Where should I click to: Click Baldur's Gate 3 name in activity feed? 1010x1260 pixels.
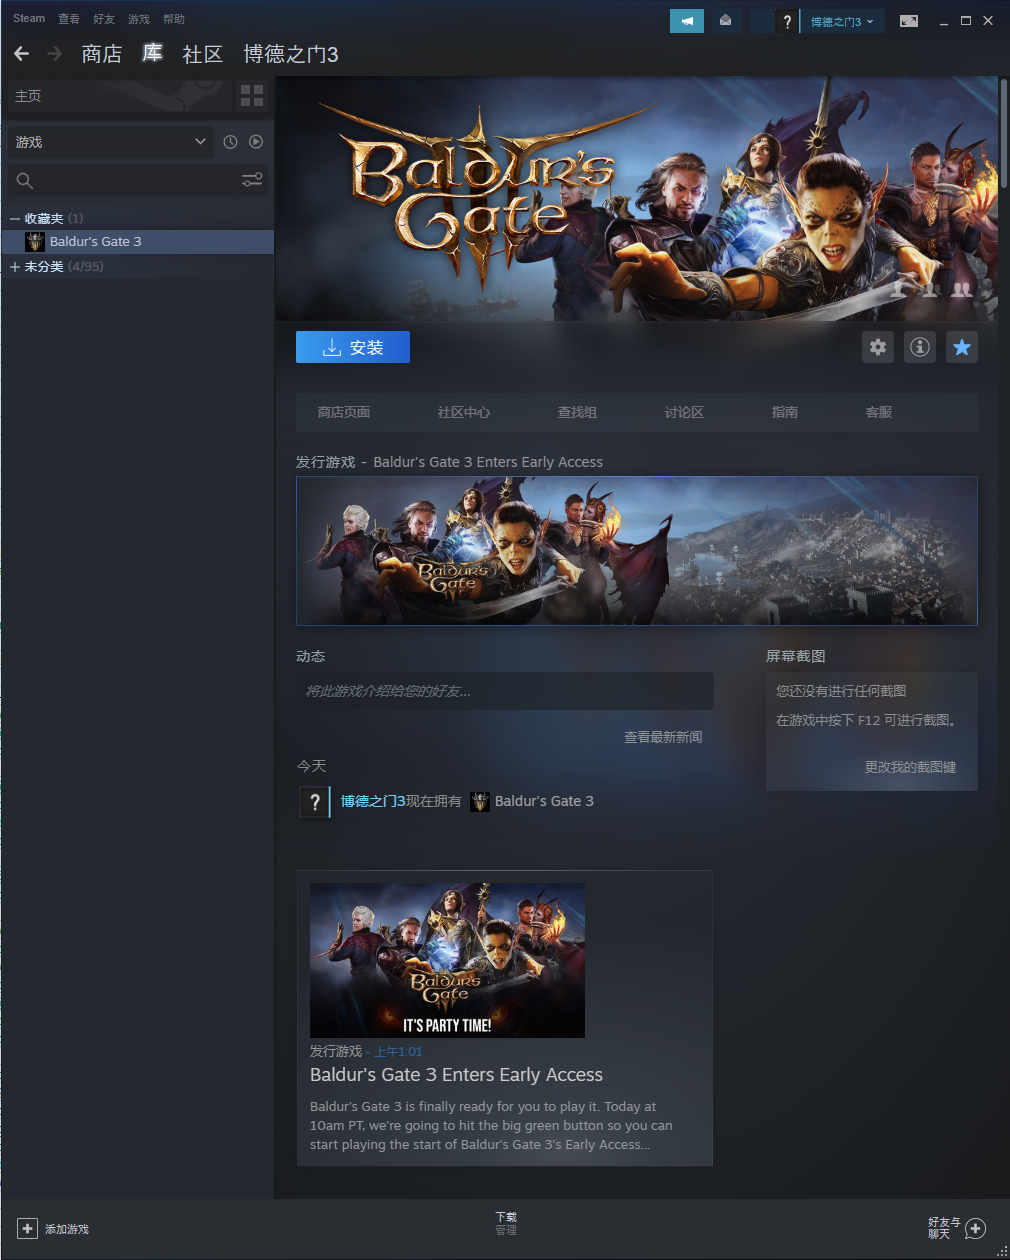(544, 801)
